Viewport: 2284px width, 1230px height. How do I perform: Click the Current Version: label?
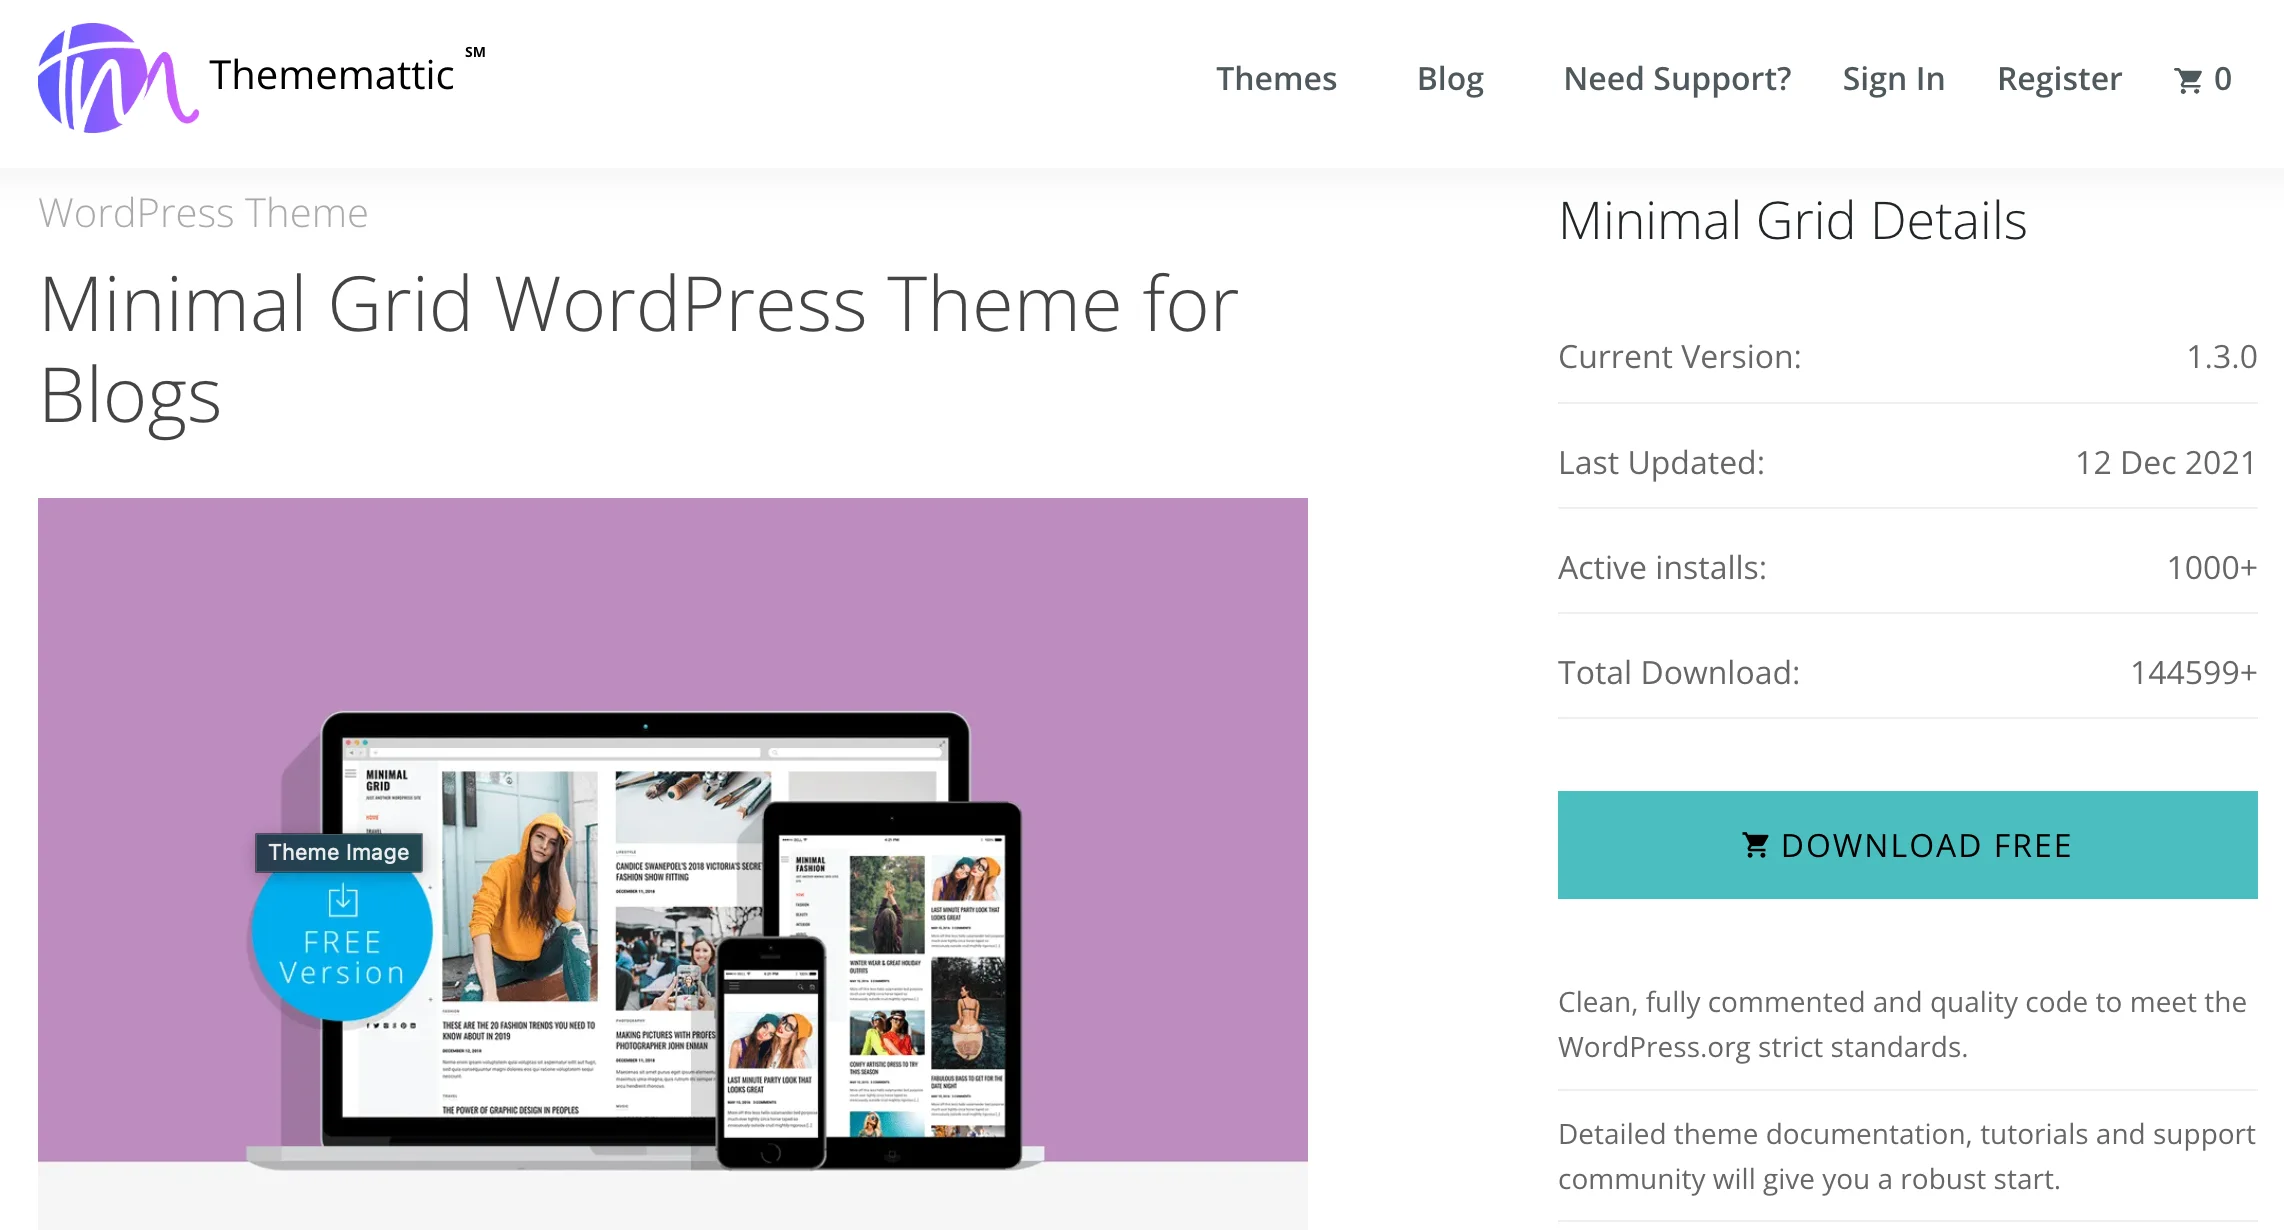click(x=1680, y=356)
